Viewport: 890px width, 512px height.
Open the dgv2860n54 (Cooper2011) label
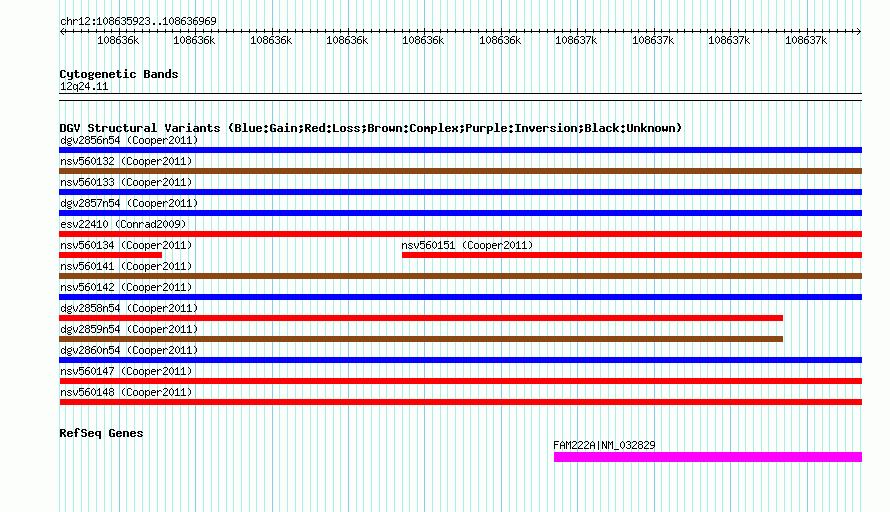point(129,350)
